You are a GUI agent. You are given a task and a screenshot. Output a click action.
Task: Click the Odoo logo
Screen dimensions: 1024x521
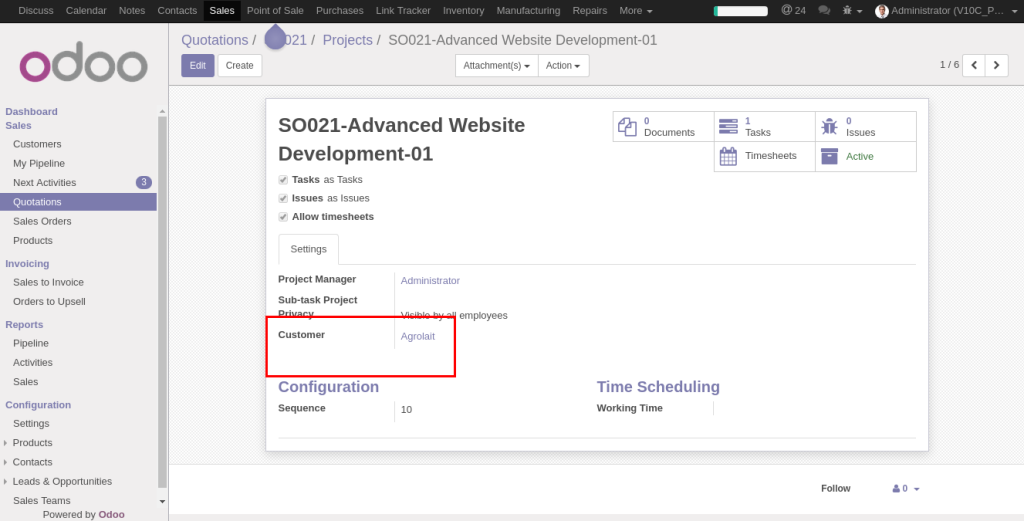84,63
